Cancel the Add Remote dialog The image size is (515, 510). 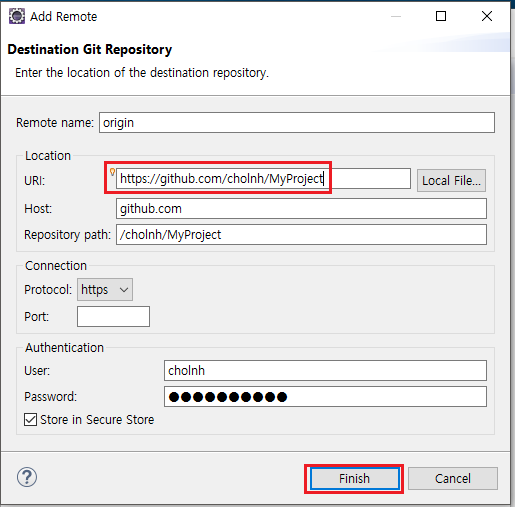pyautogui.click(x=453, y=479)
